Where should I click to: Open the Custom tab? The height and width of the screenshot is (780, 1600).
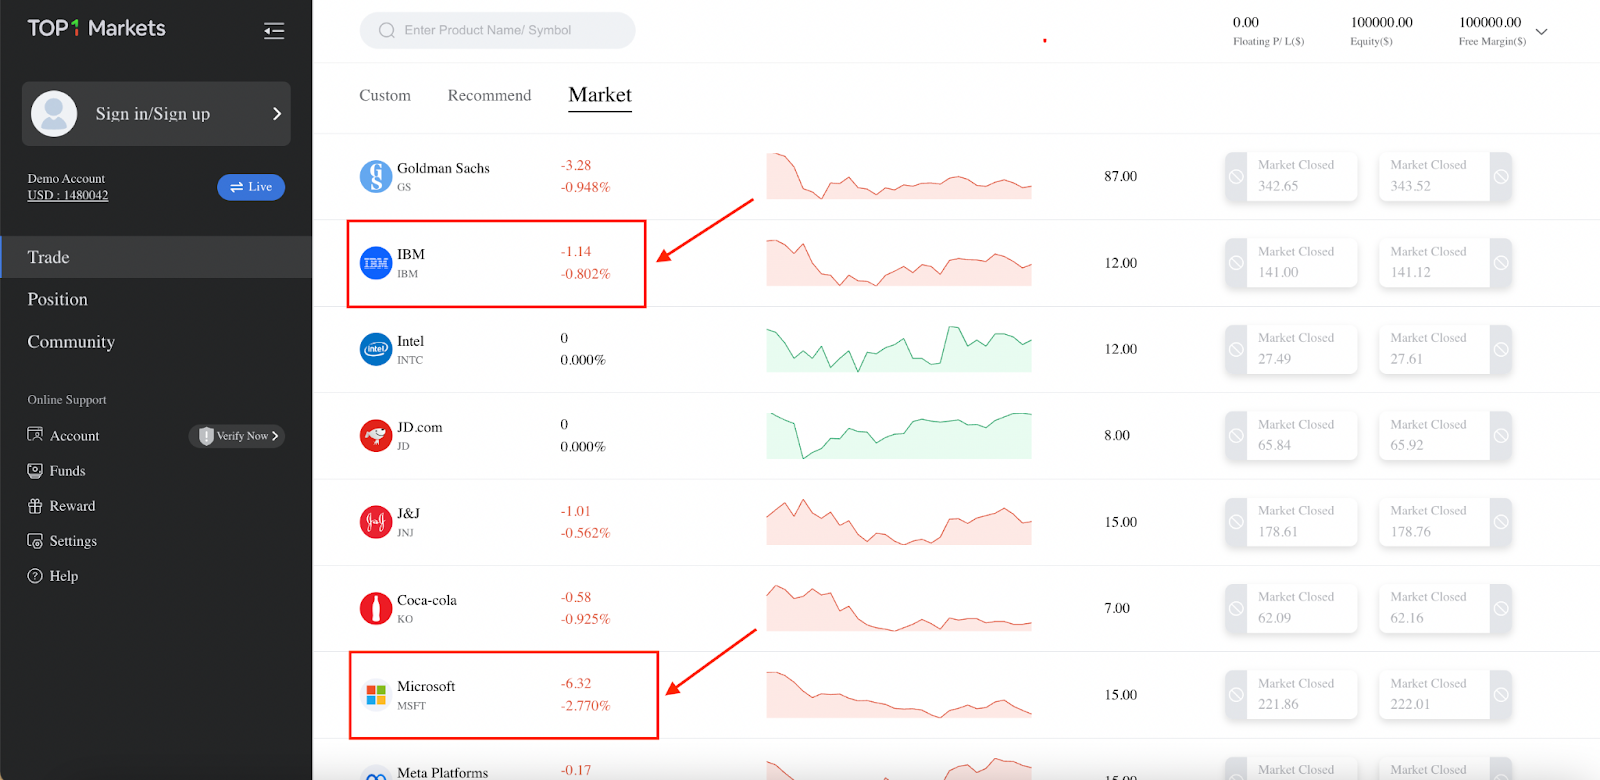click(385, 95)
